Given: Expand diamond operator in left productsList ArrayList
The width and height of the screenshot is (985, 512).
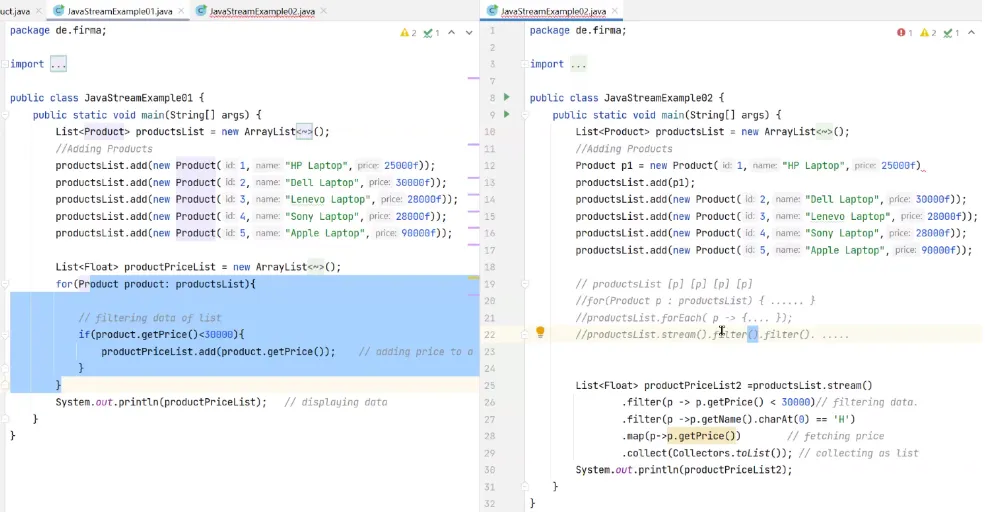Looking at the screenshot, I should tap(304, 132).
